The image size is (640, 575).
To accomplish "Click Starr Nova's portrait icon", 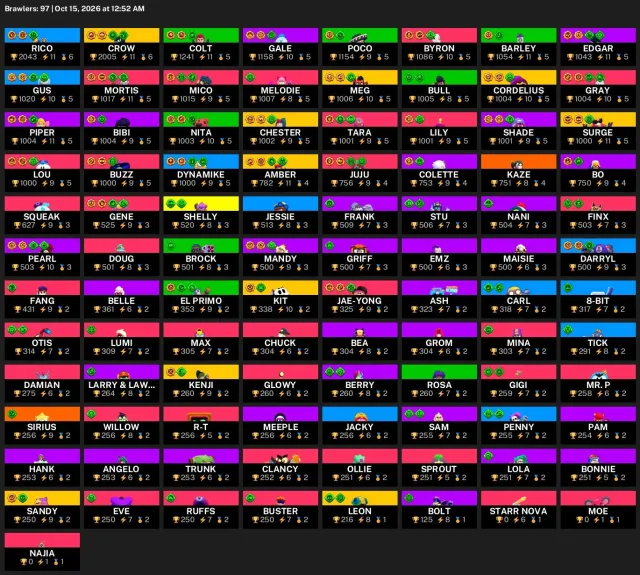I will (518, 501).
